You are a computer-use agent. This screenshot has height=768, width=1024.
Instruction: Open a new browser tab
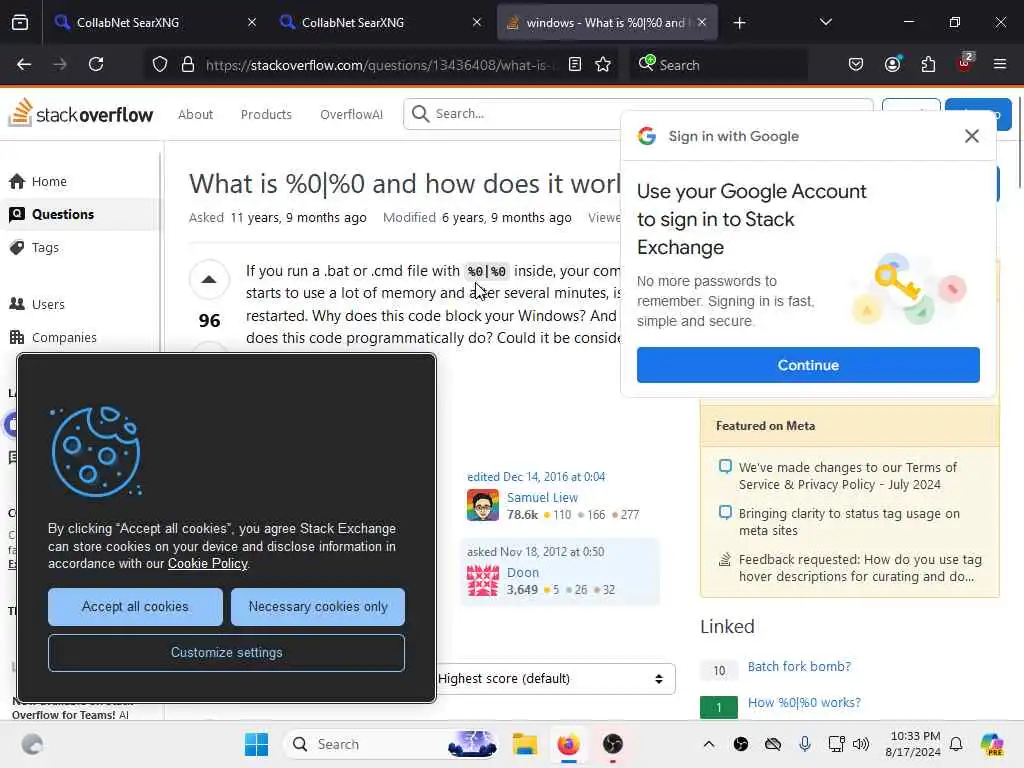[739, 23]
